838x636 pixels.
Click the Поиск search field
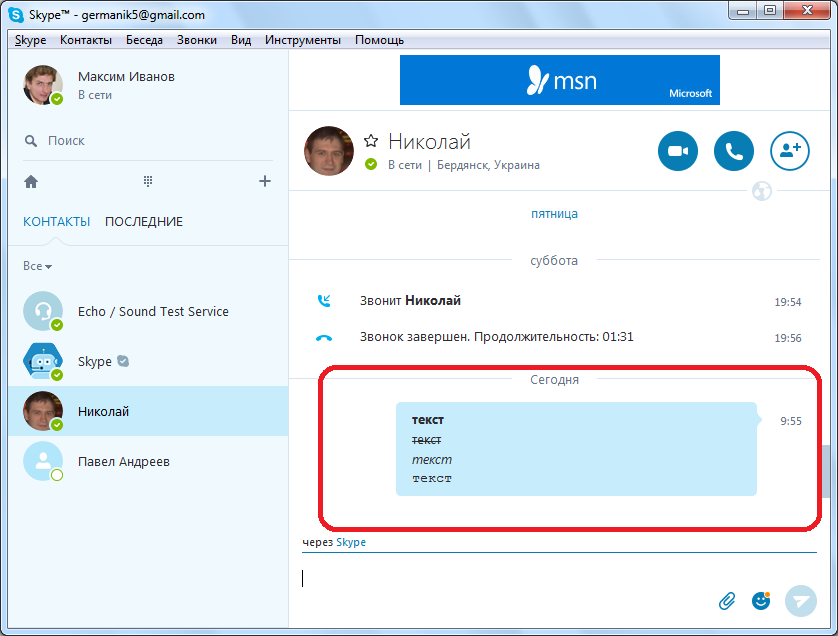(150, 141)
